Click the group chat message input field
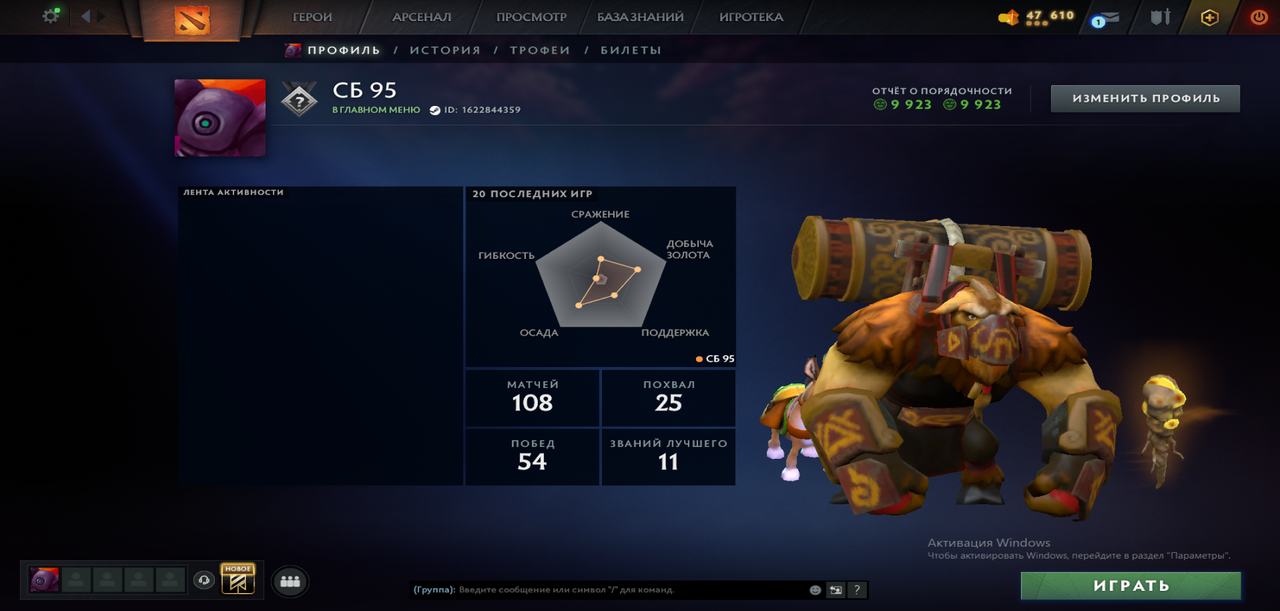The width and height of the screenshot is (1280, 611). click(x=610, y=590)
